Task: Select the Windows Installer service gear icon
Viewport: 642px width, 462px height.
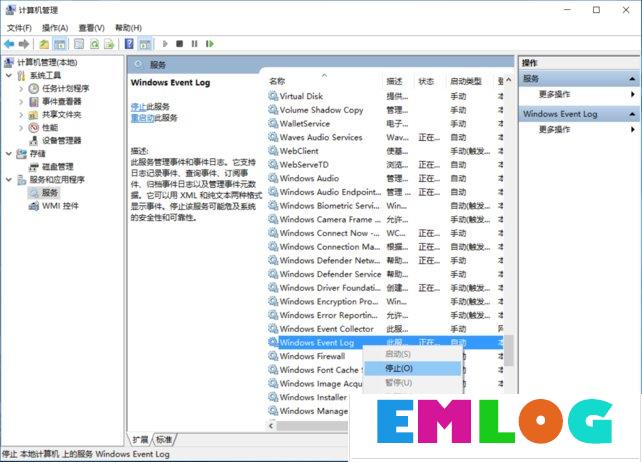Action: pos(273,397)
